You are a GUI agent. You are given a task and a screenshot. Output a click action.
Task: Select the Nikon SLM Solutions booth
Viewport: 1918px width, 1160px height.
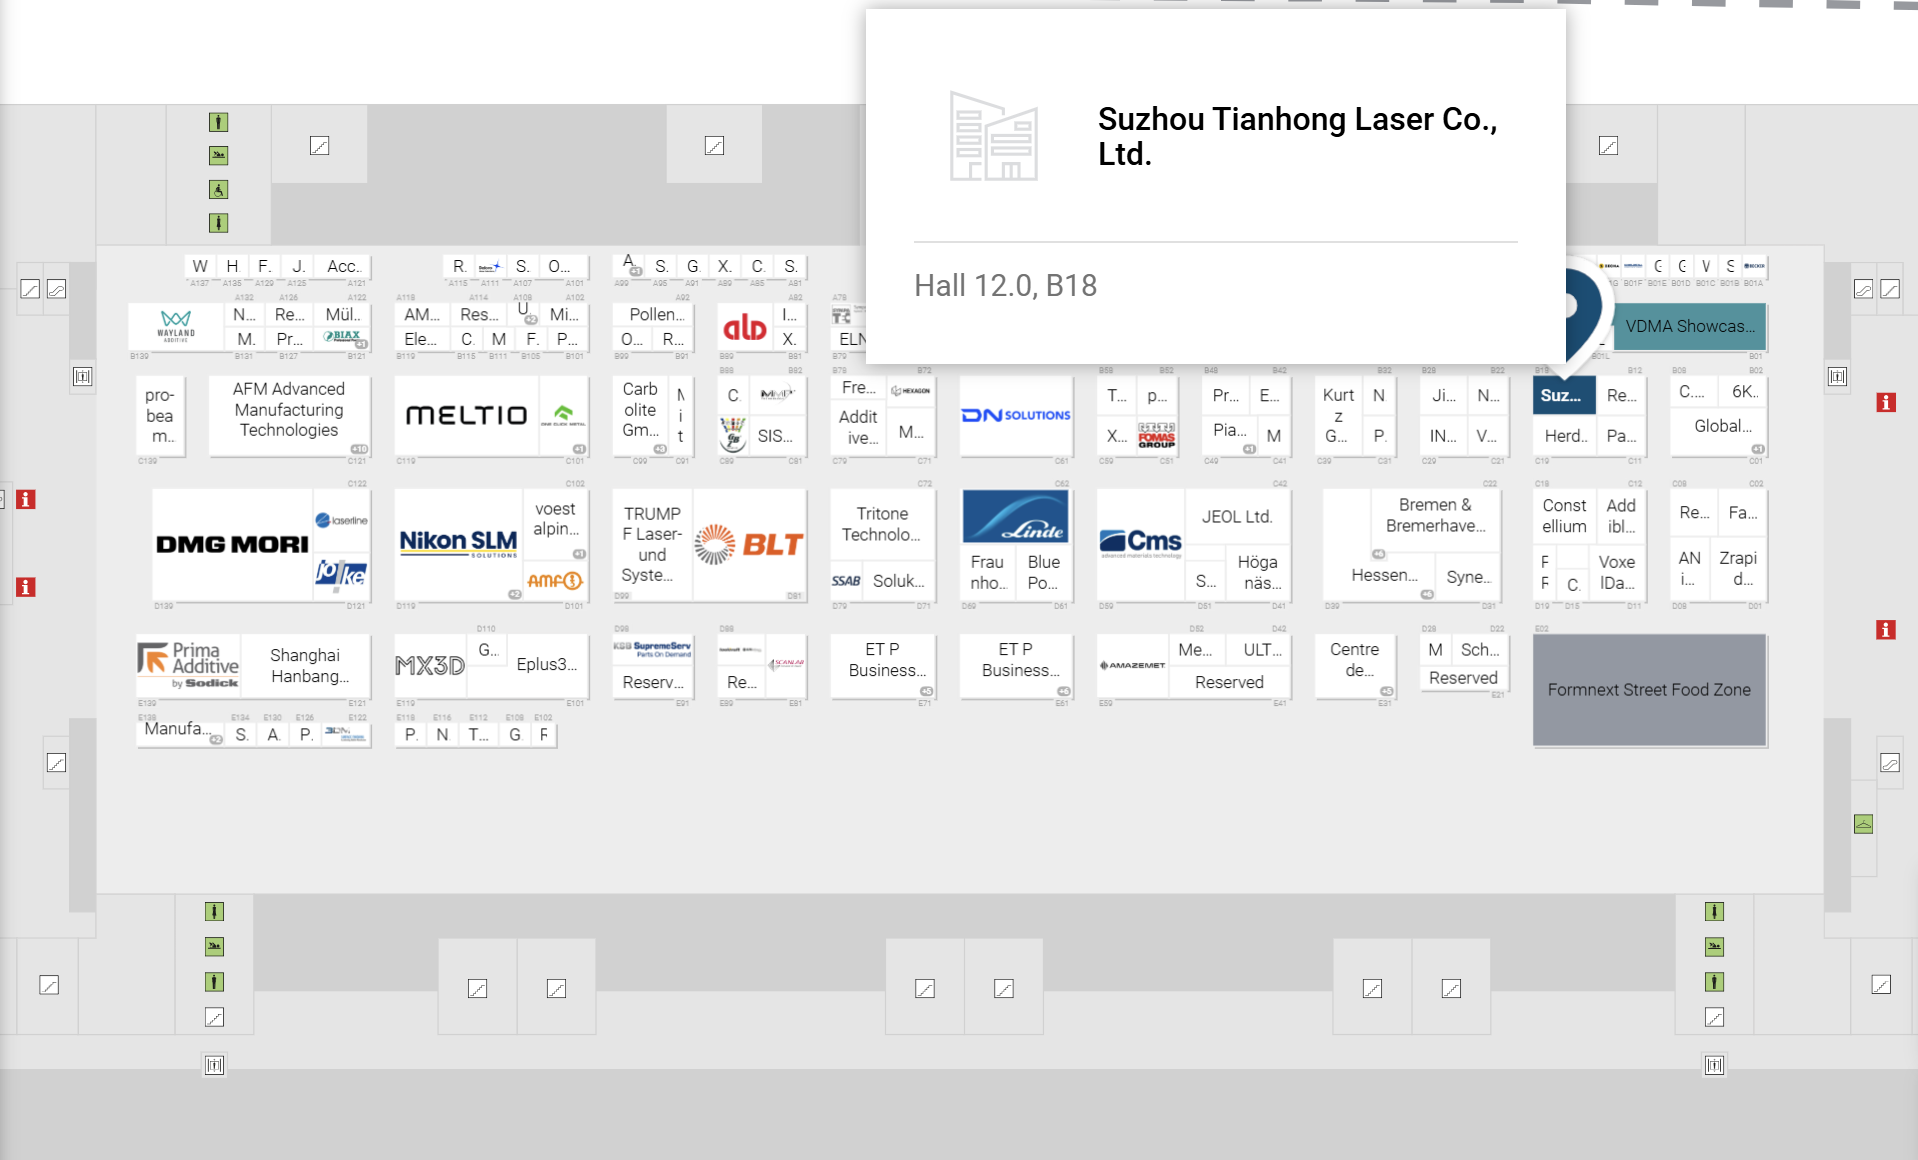pyautogui.click(x=458, y=543)
